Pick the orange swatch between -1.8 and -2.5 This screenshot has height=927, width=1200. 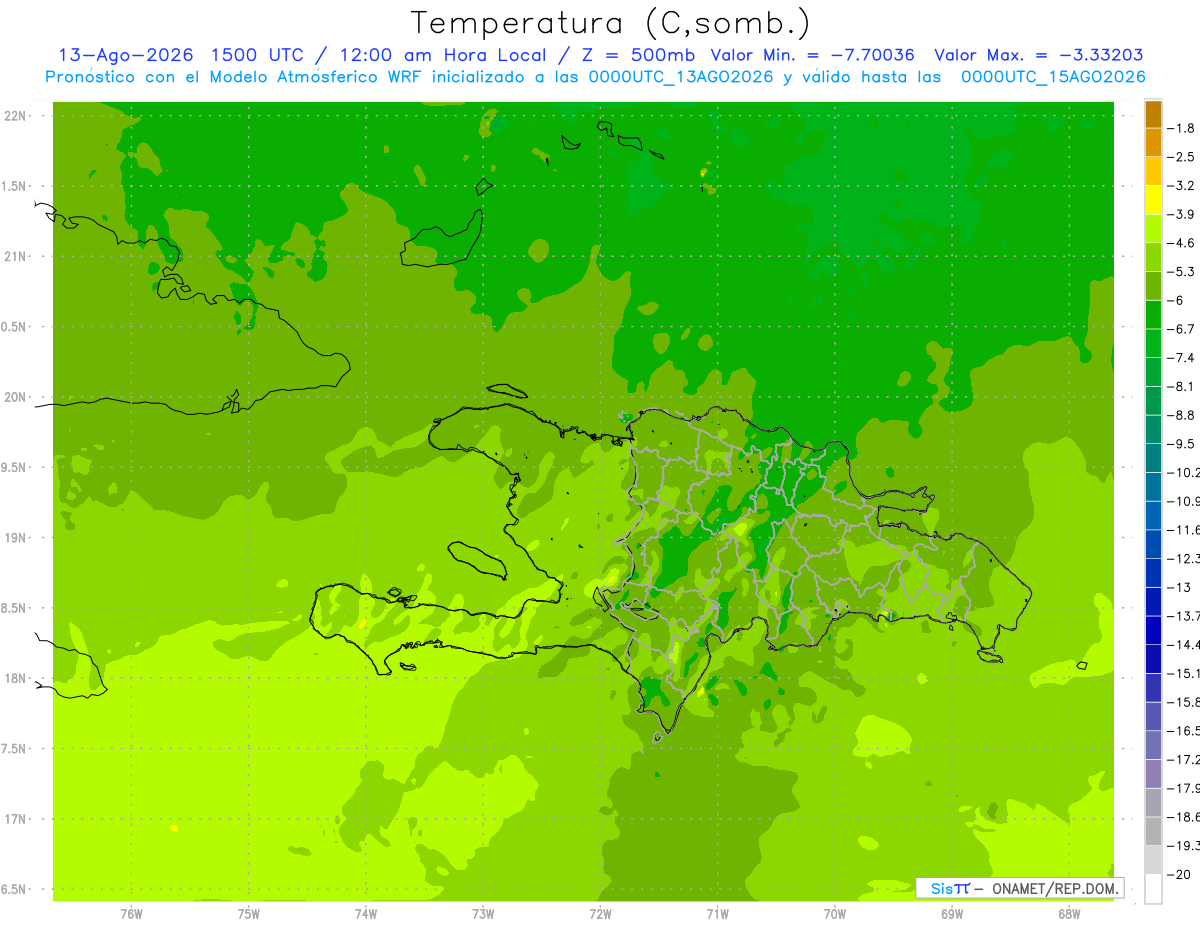(x=1153, y=143)
